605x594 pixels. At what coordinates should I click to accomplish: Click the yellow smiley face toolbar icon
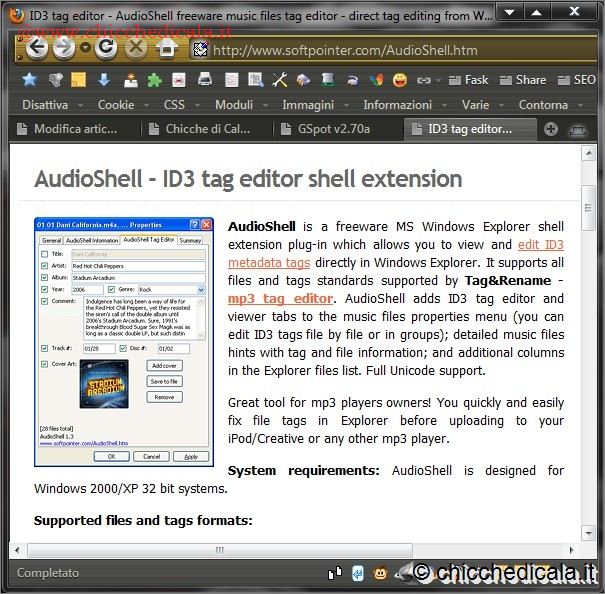[x=400, y=80]
